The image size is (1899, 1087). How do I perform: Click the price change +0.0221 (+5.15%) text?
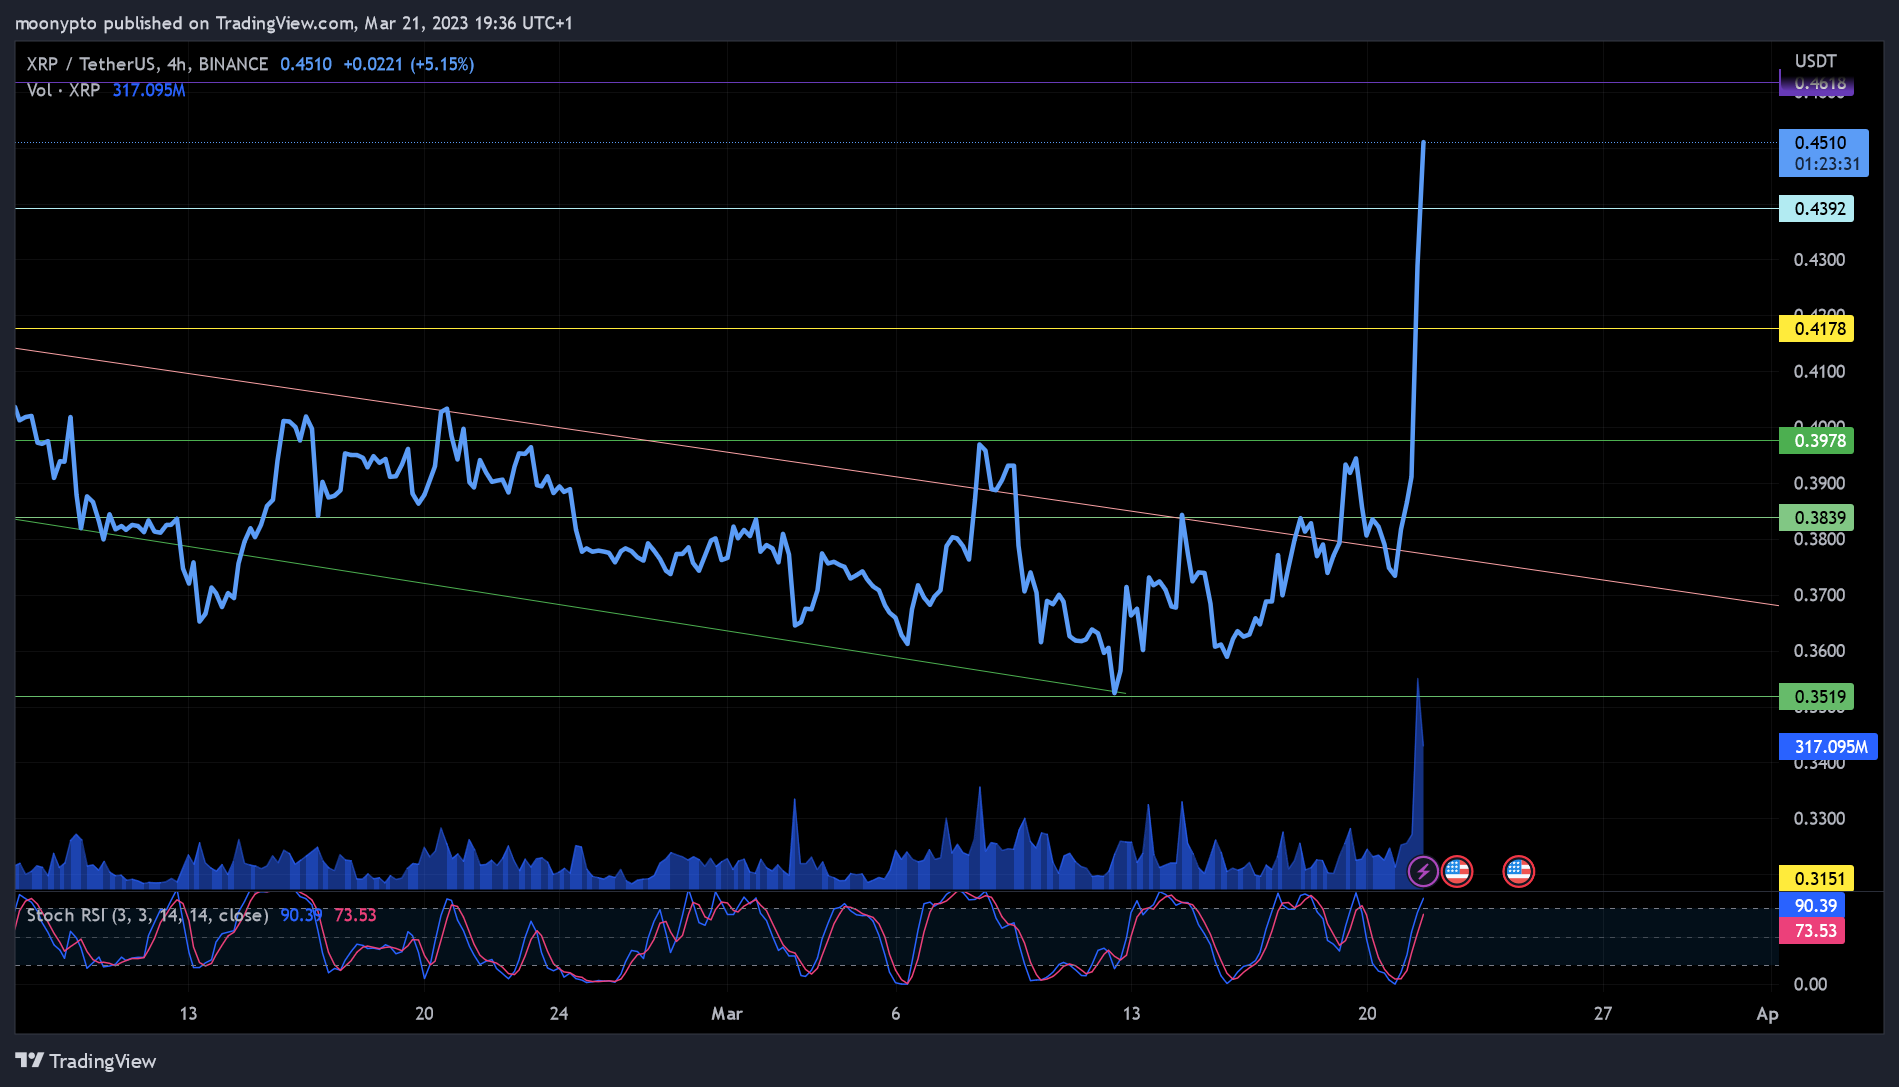(x=409, y=64)
